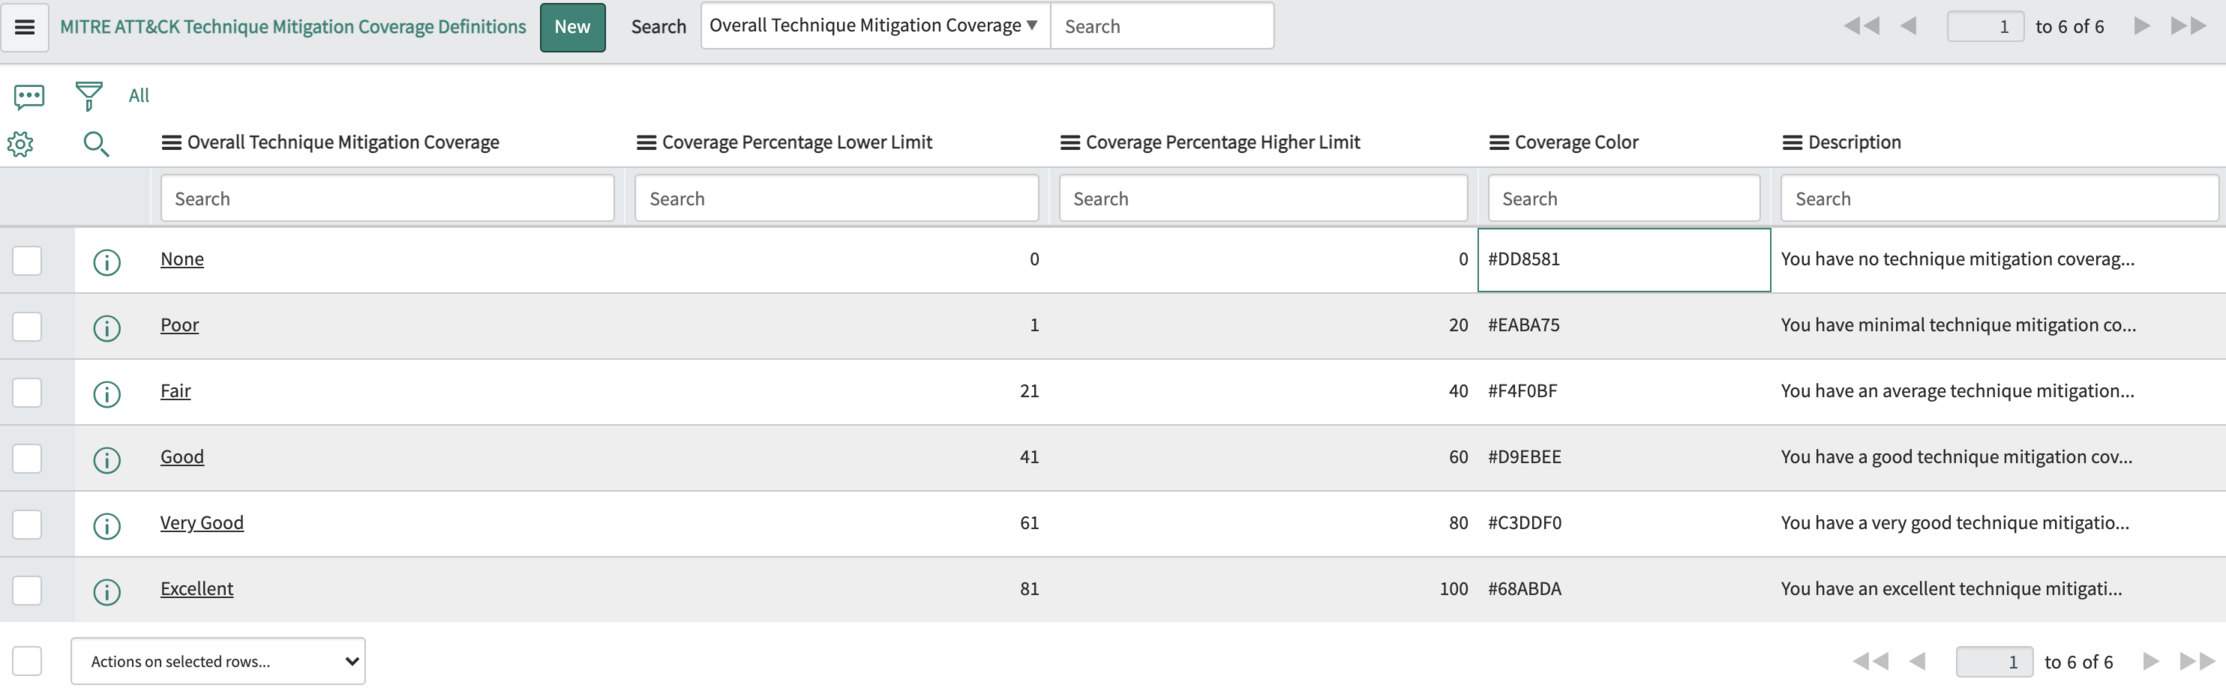Open Coverage Percentage Higher Limit column menu

tap(1070, 143)
